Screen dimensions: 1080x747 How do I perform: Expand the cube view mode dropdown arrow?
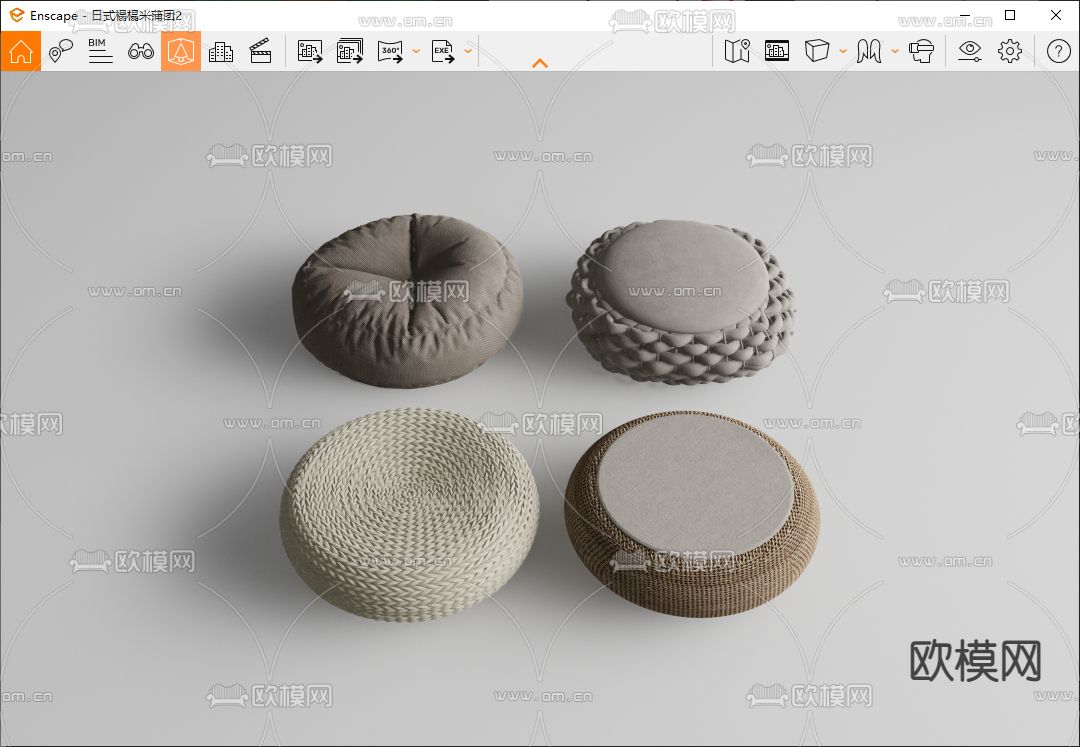pos(843,51)
